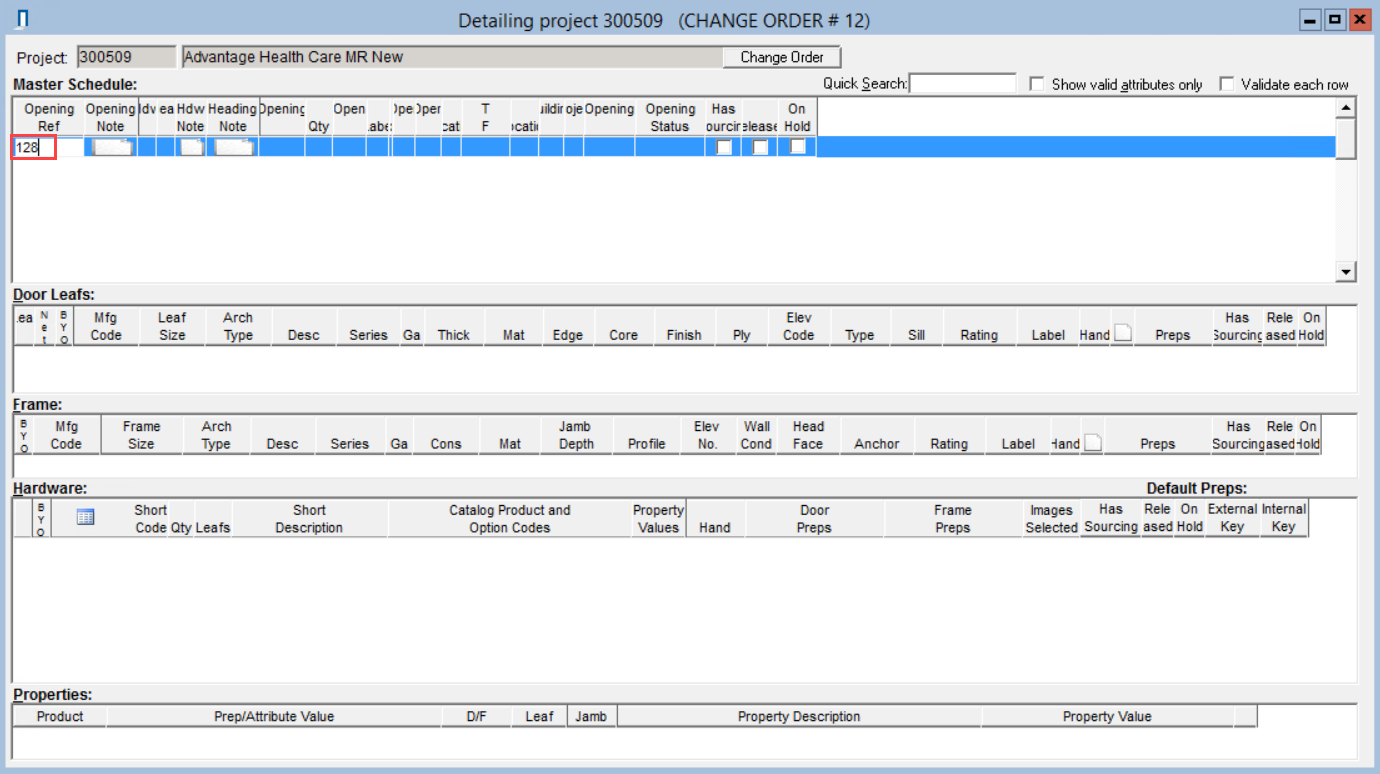Viewport: 1380px width, 774px height.
Task: Toggle the Validate each row checkbox
Action: [x=1226, y=84]
